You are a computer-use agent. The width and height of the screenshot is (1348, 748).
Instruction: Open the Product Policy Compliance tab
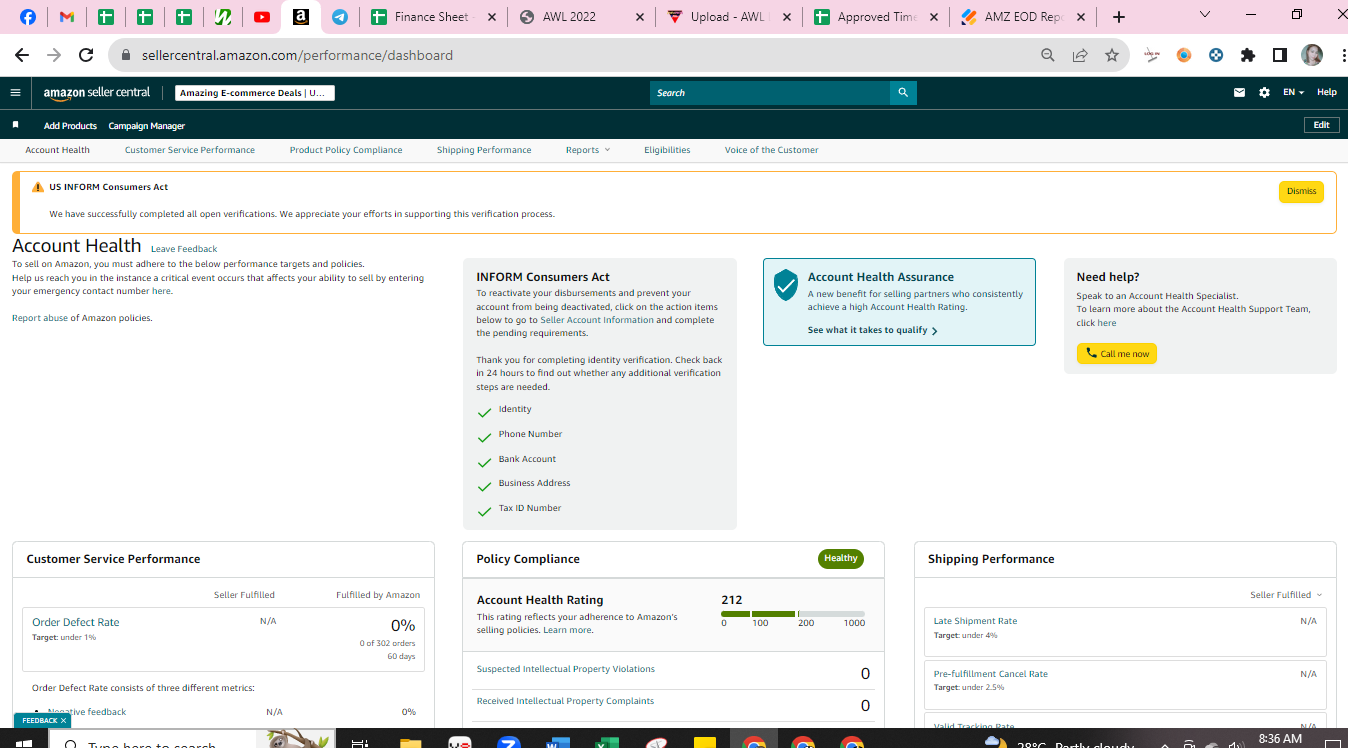346,150
